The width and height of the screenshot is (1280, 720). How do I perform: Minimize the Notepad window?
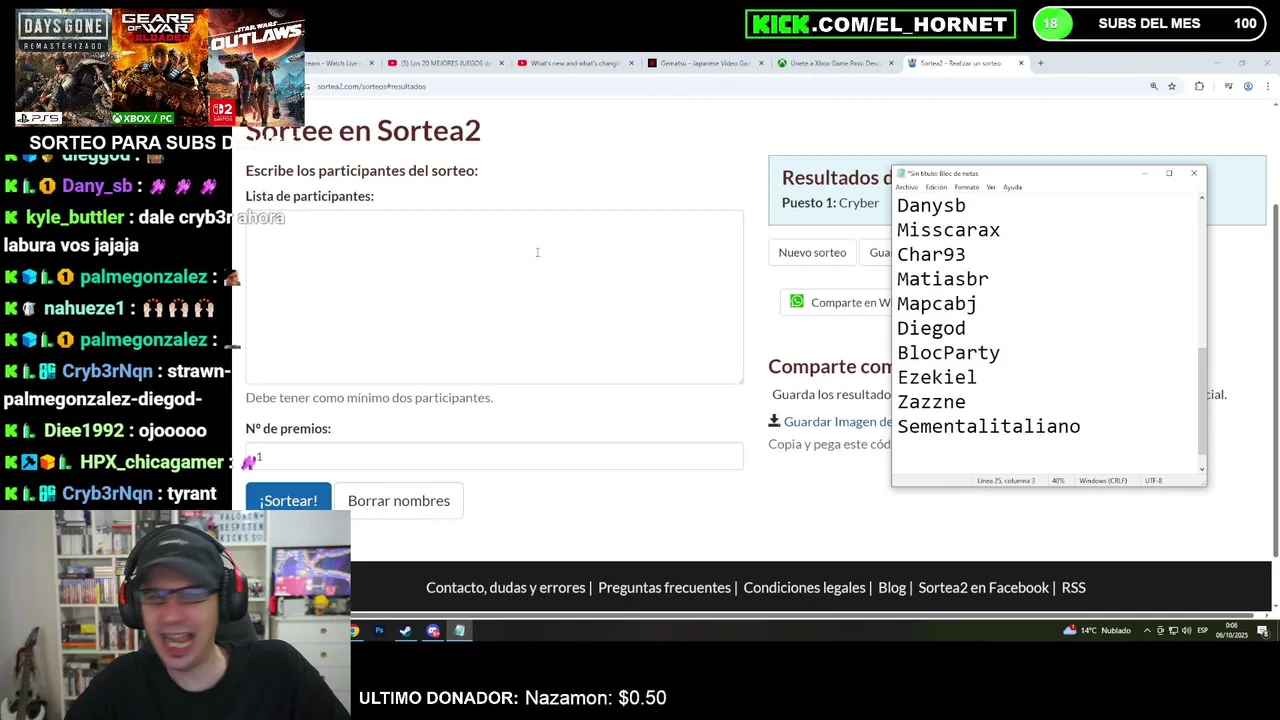click(x=1143, y=173)
